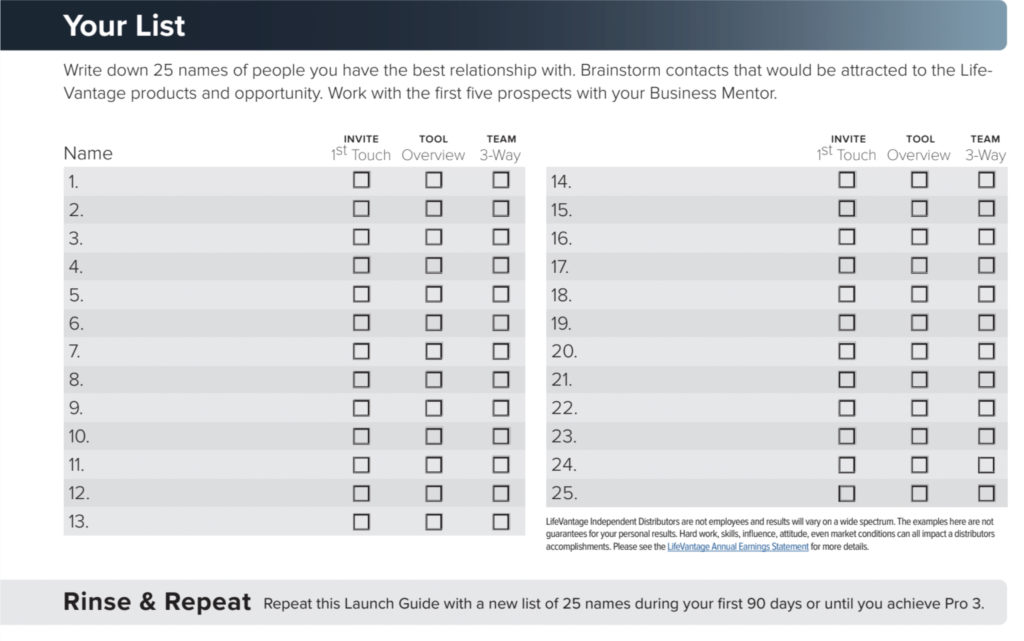
Task: Click the Your List header title
Action: pyautogui.click(x=124, y=25)
